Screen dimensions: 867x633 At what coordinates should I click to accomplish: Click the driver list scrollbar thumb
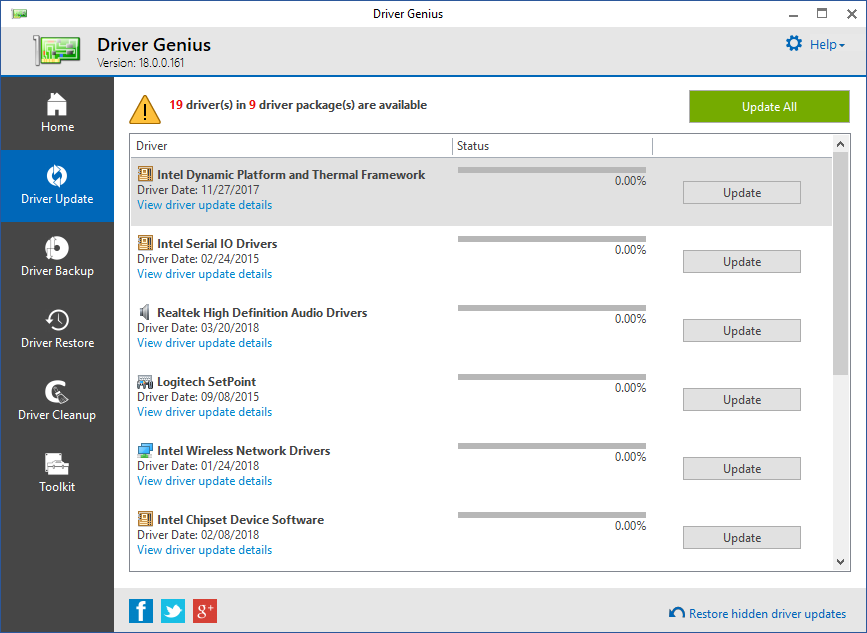click(x=840, y=264)
